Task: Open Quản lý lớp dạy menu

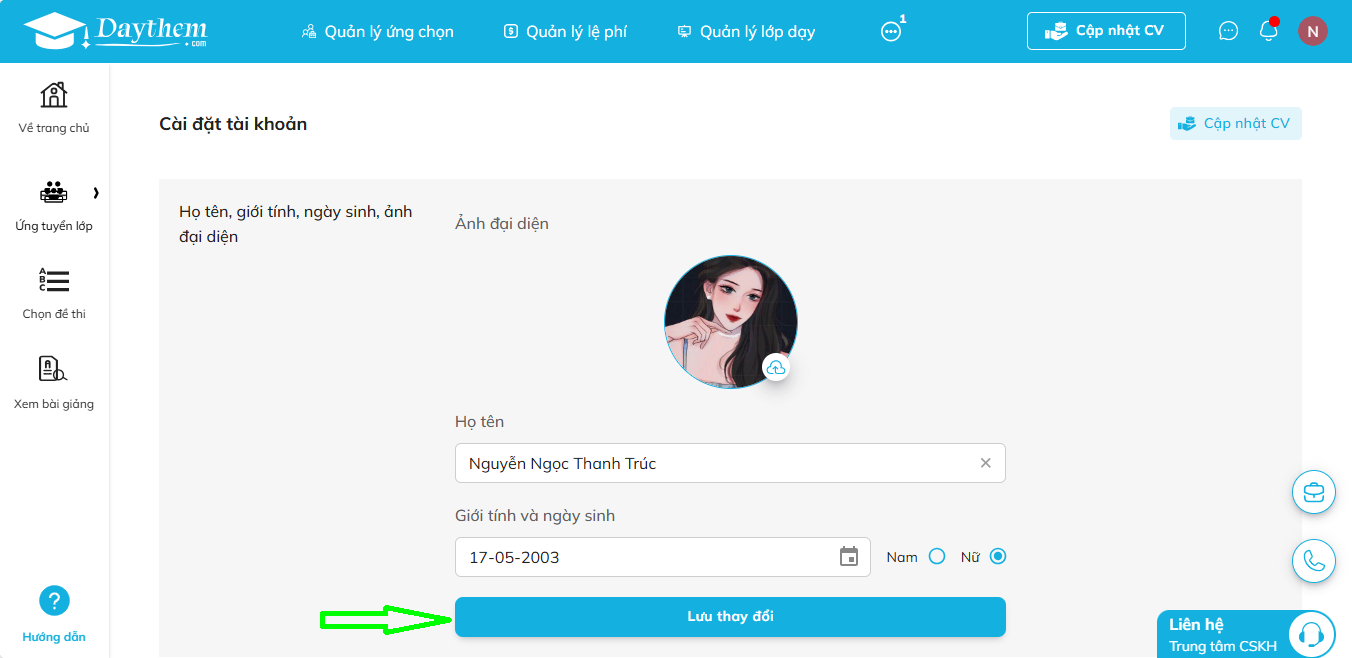Action: tap(746, 32)
